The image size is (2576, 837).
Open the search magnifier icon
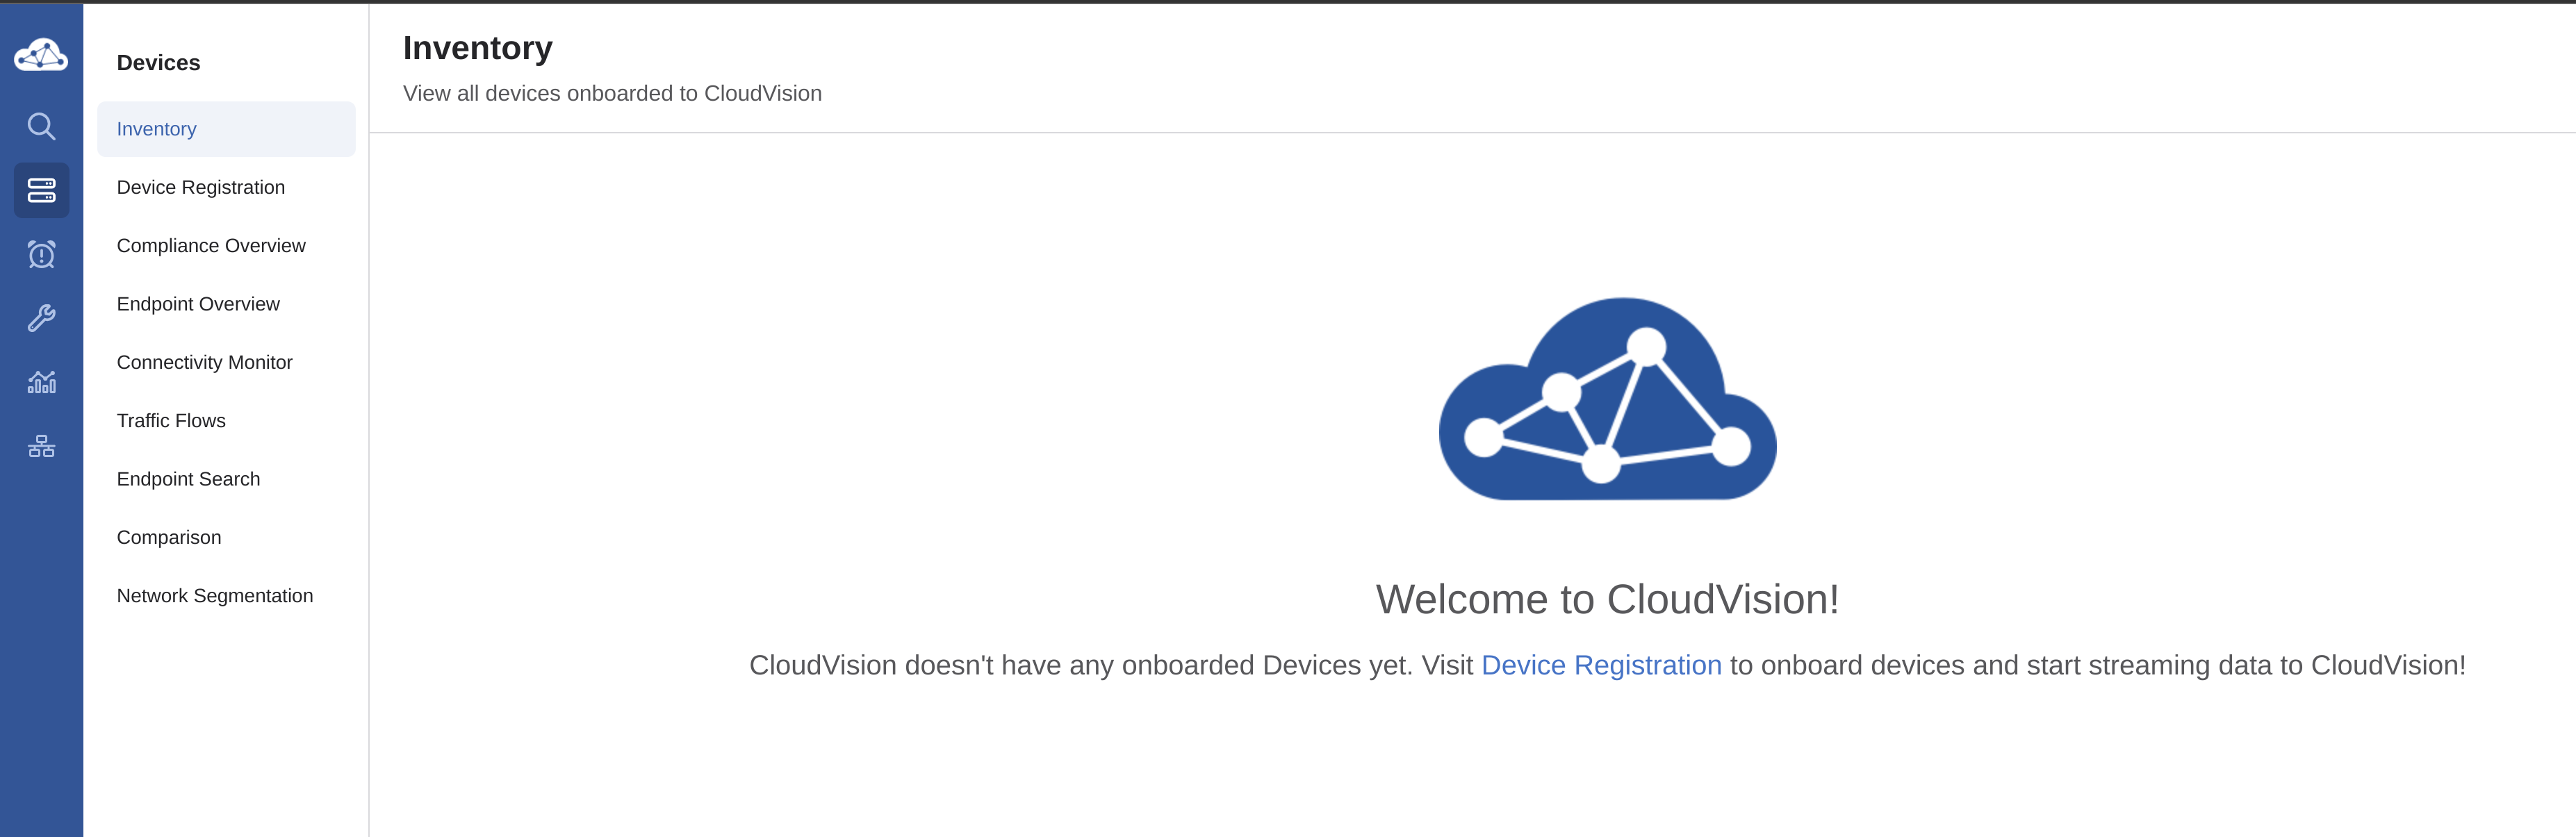[41, 126]
